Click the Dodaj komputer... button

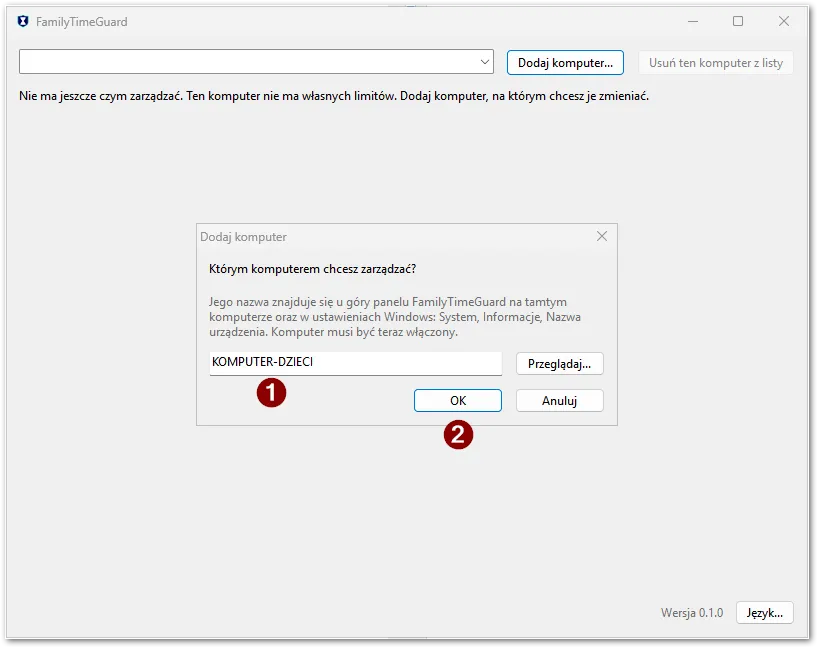pos(565,63)
